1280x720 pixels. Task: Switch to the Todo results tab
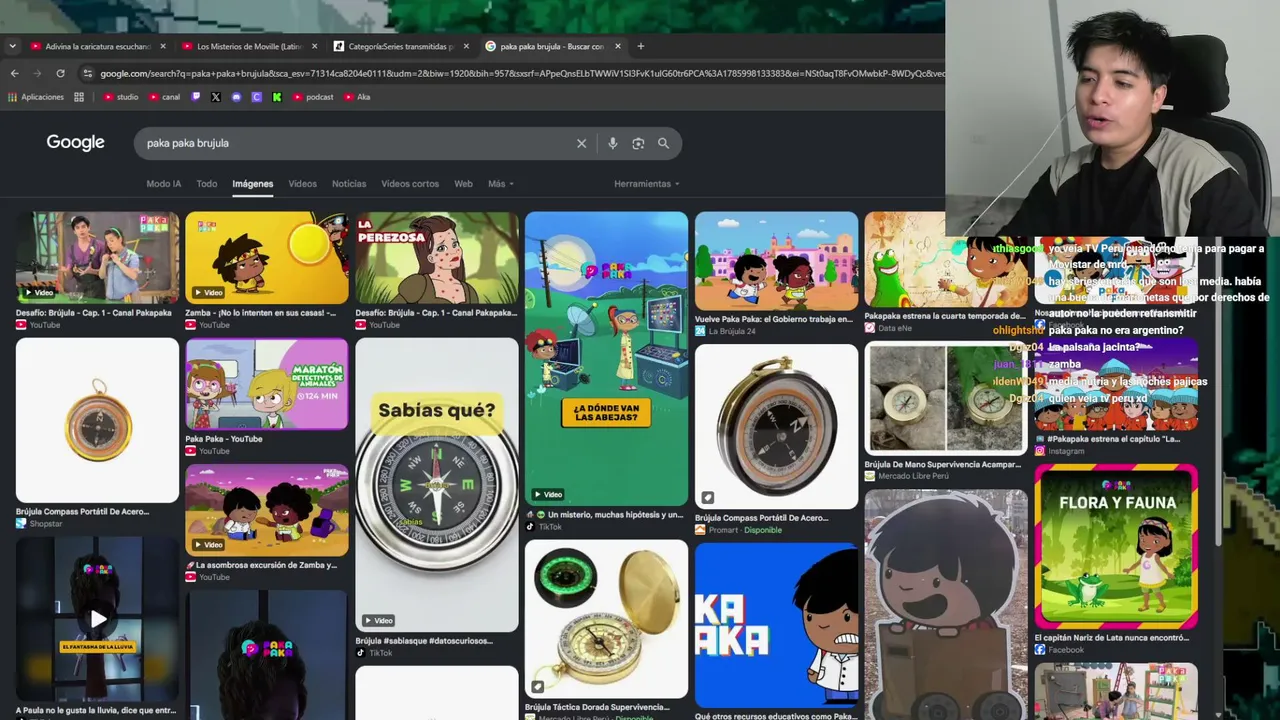tap(207, 184)
